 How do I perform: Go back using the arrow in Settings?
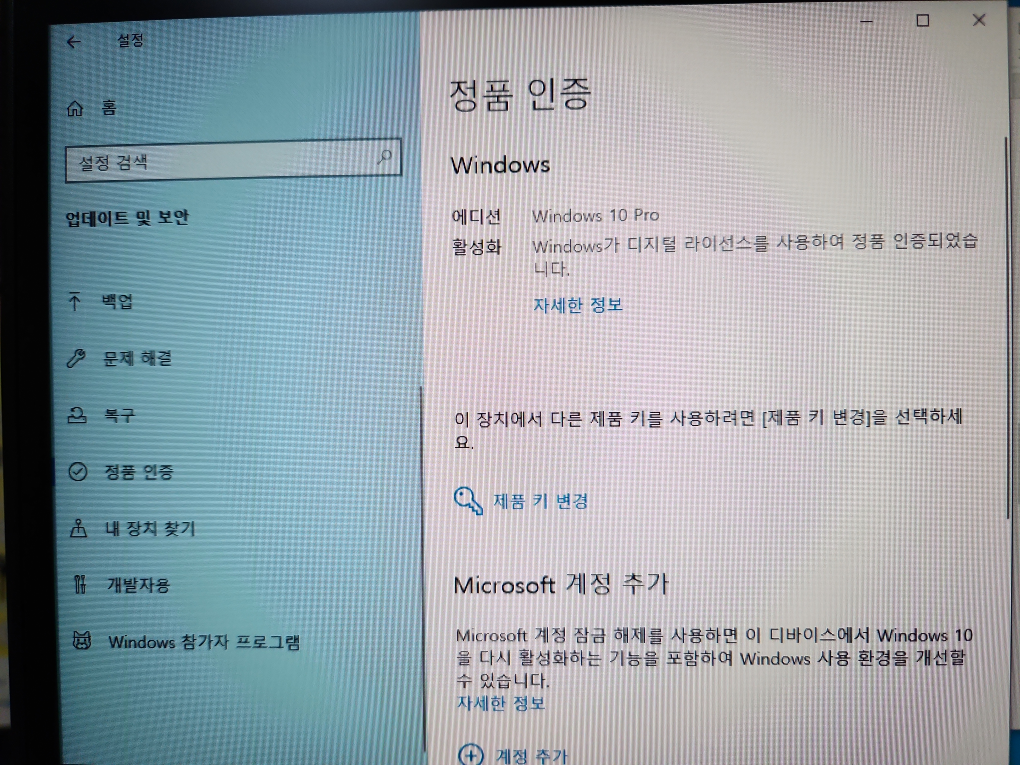74,42
